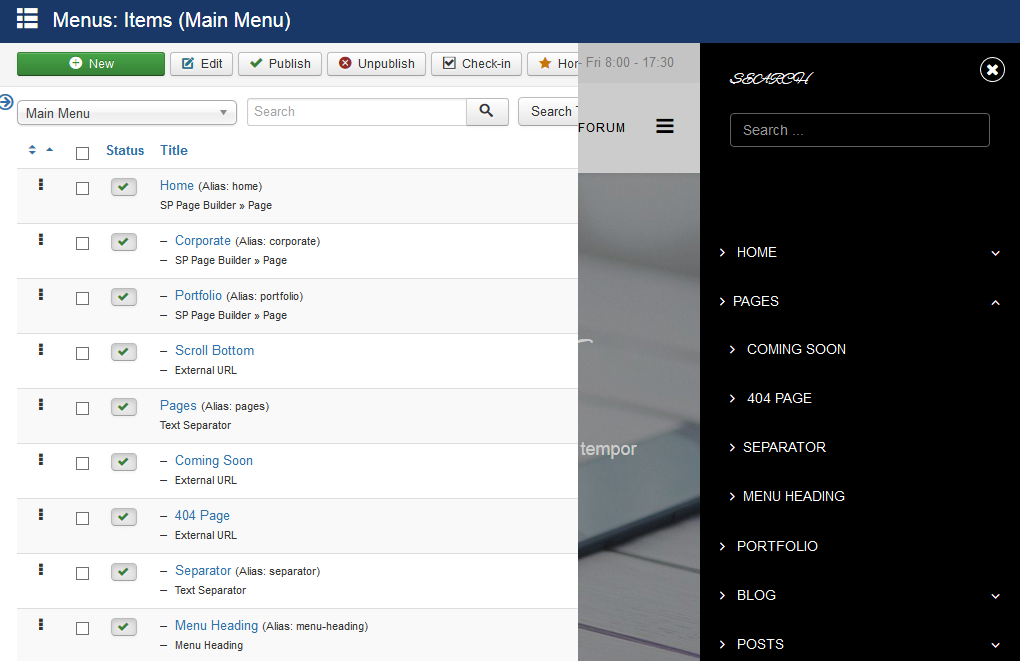Expand the BLOG submenu chevron in offcanvas
The width and height of the screenshot is (1020, 661).
pyautogui.click(x=995, y=596)
